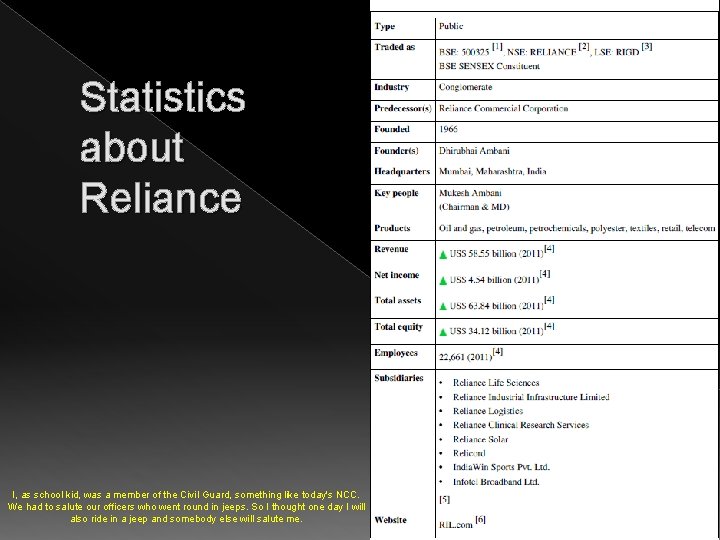
Task: Click 'Reliance Commercial Corporation' entry
Action: pos(503,108)
